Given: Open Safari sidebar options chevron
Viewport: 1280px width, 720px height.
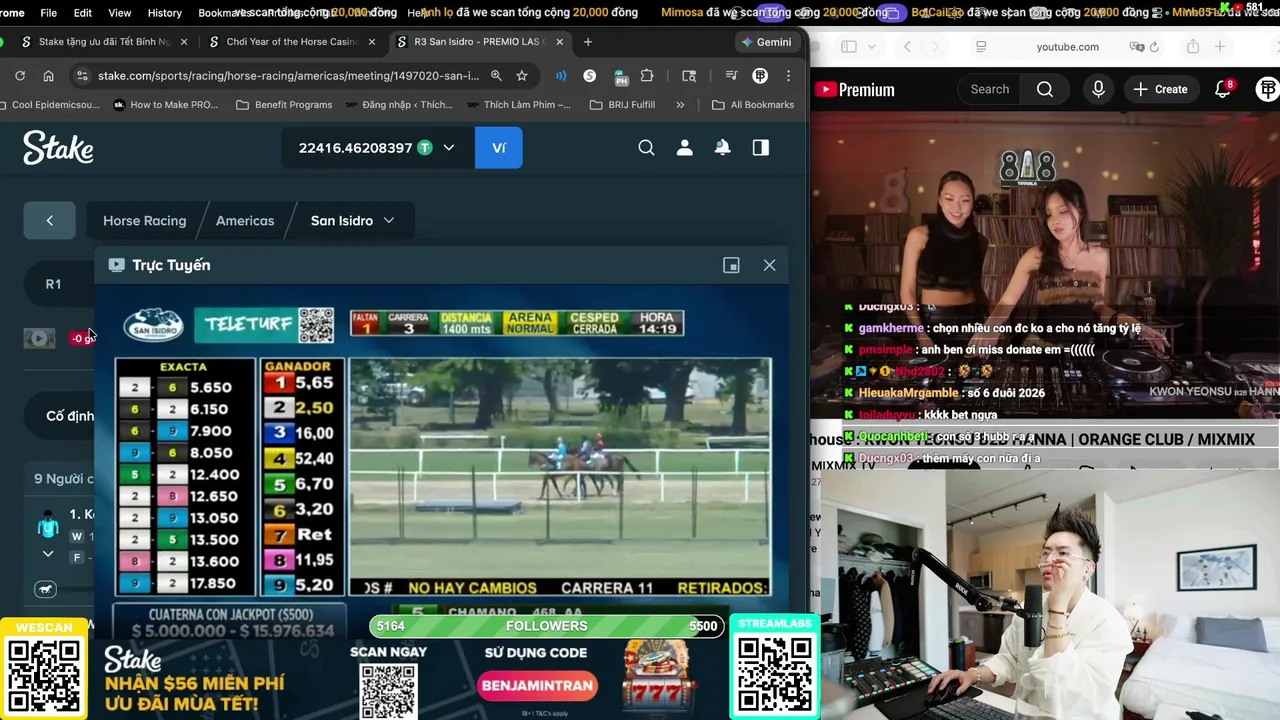Looking at the screenshot, I should pyautogui.click(x=871, y=47).
